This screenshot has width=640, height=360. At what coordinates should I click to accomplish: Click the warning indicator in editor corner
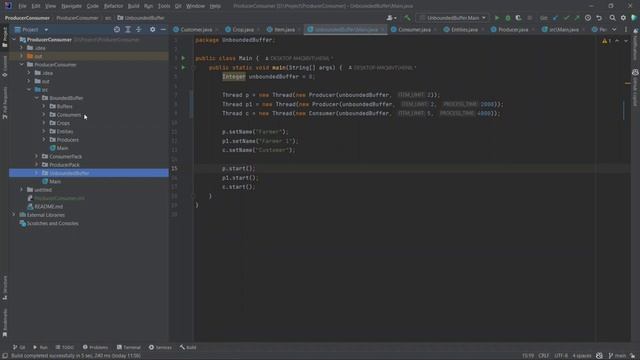click(x=607, y=41)
